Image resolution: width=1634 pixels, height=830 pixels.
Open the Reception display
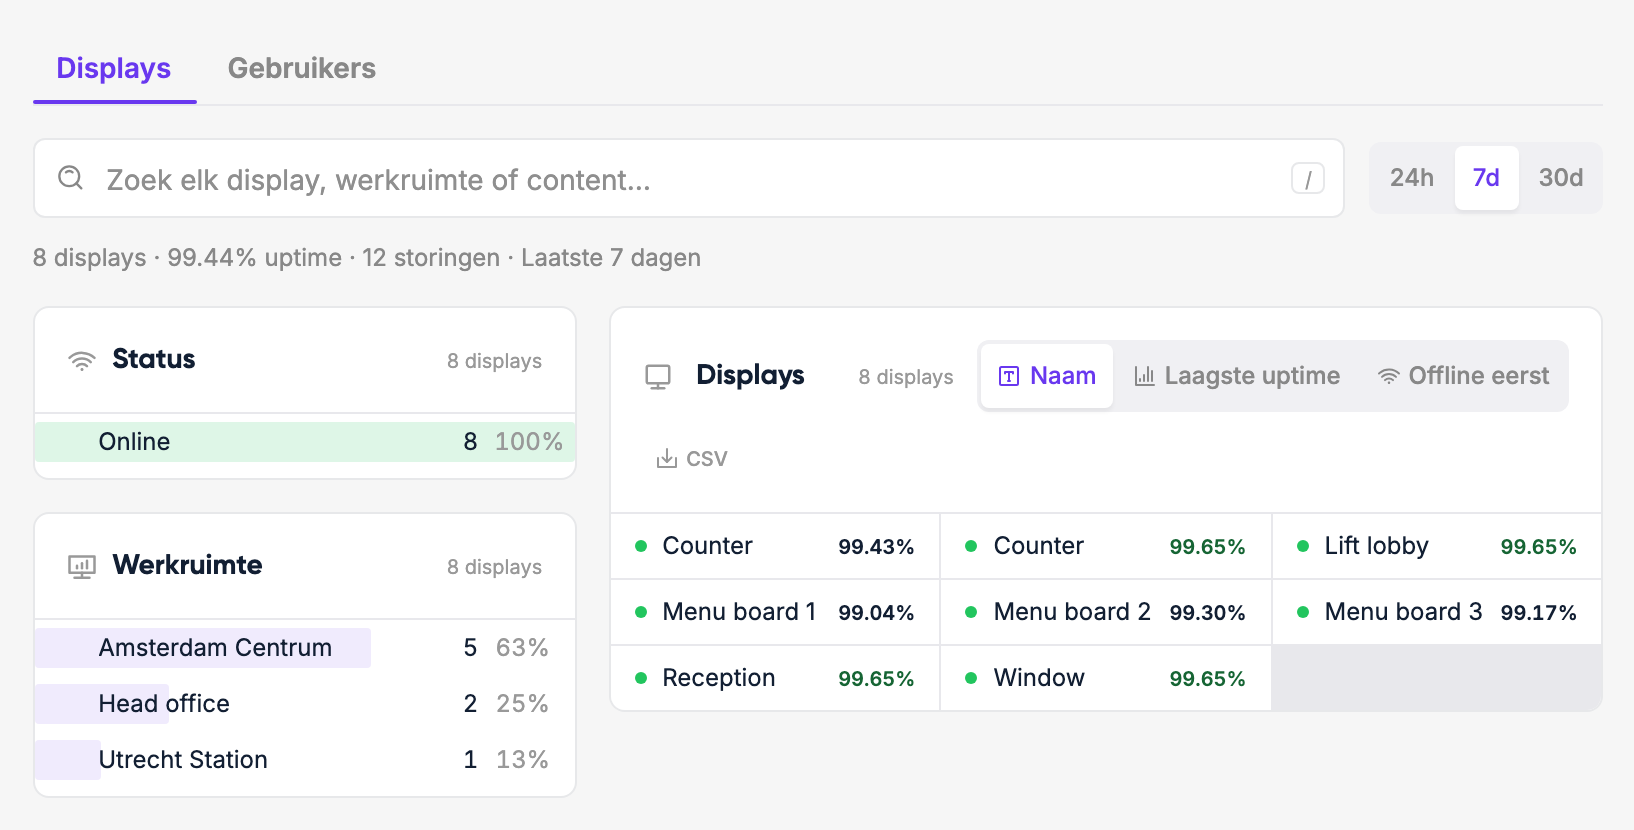click(x=775, y=678)
